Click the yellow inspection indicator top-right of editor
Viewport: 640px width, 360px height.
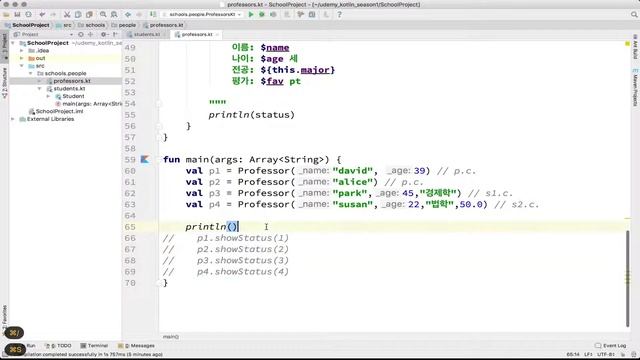point(628,44)
